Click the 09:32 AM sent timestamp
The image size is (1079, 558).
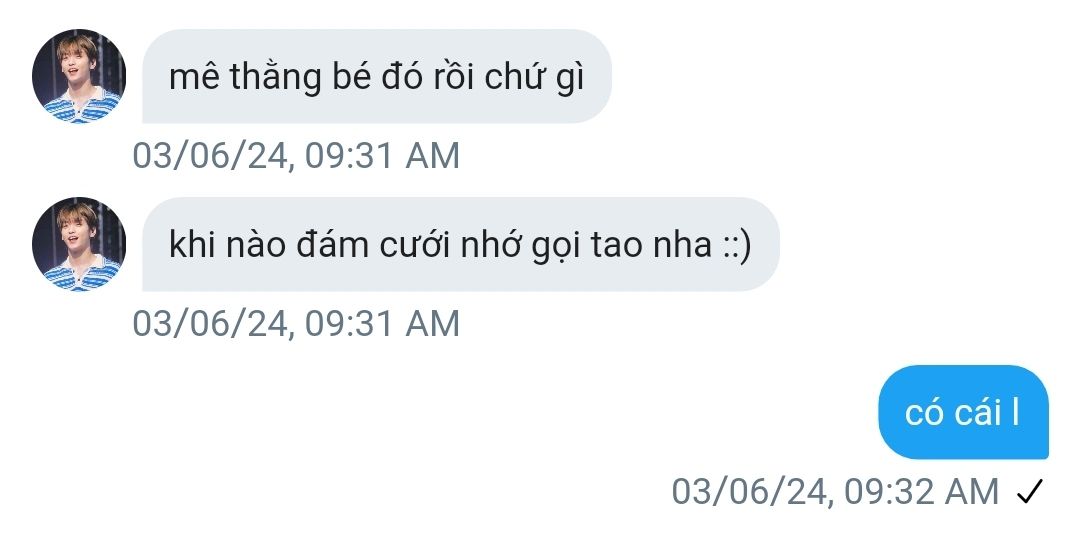pyautogui.click(x=835, y=492)
